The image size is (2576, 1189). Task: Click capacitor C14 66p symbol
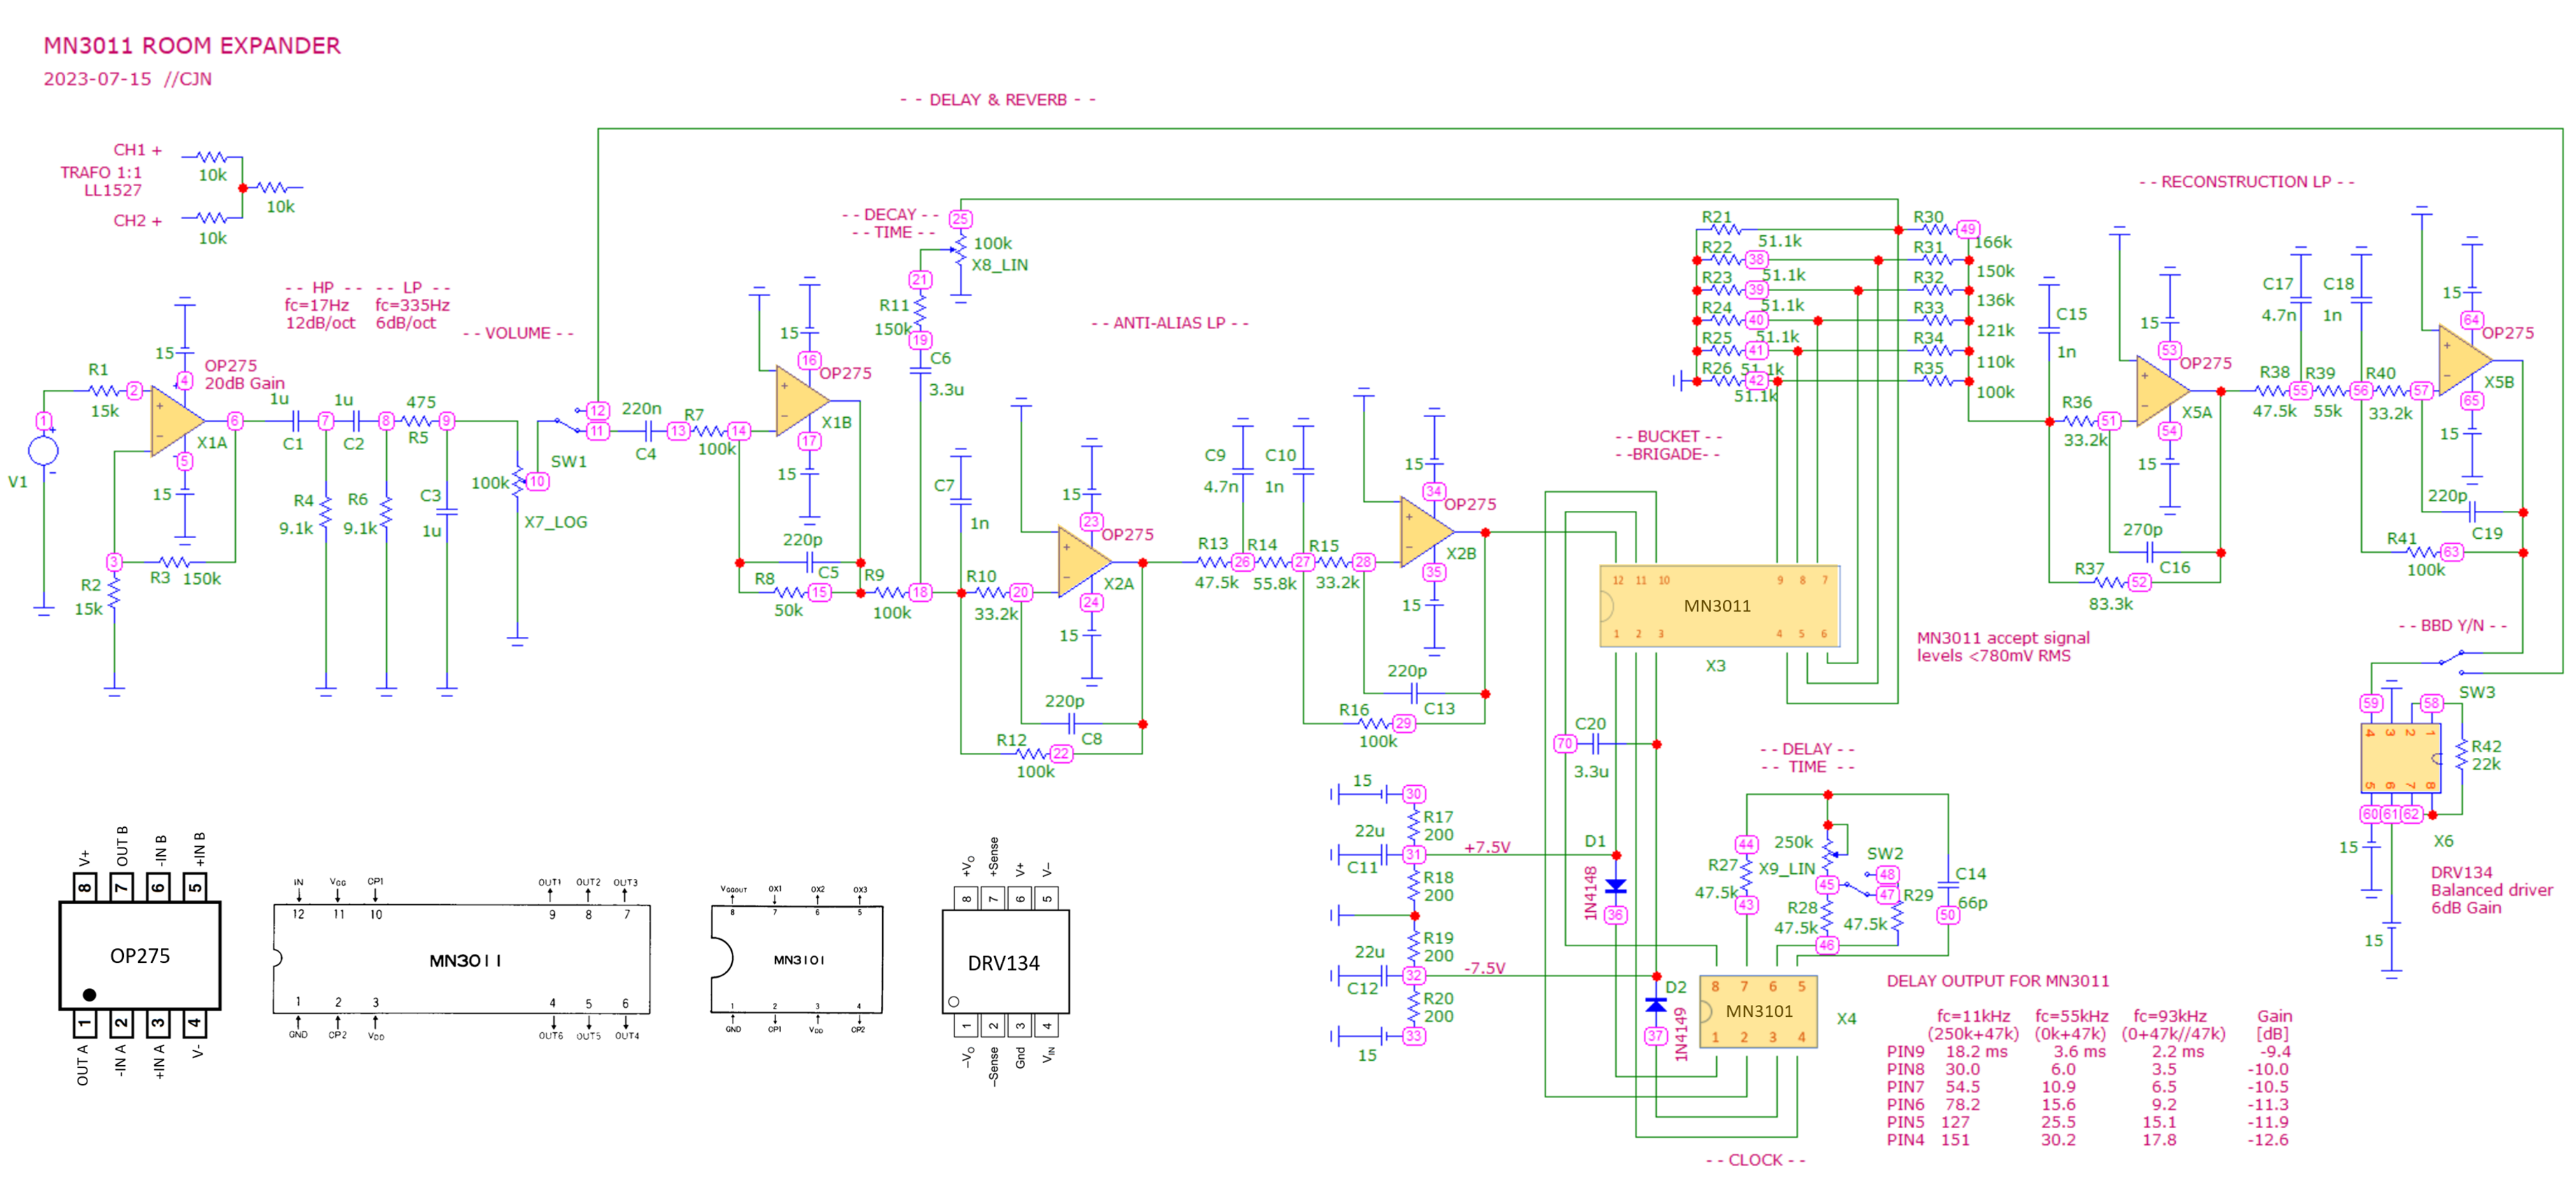(x=1948, y=886)
